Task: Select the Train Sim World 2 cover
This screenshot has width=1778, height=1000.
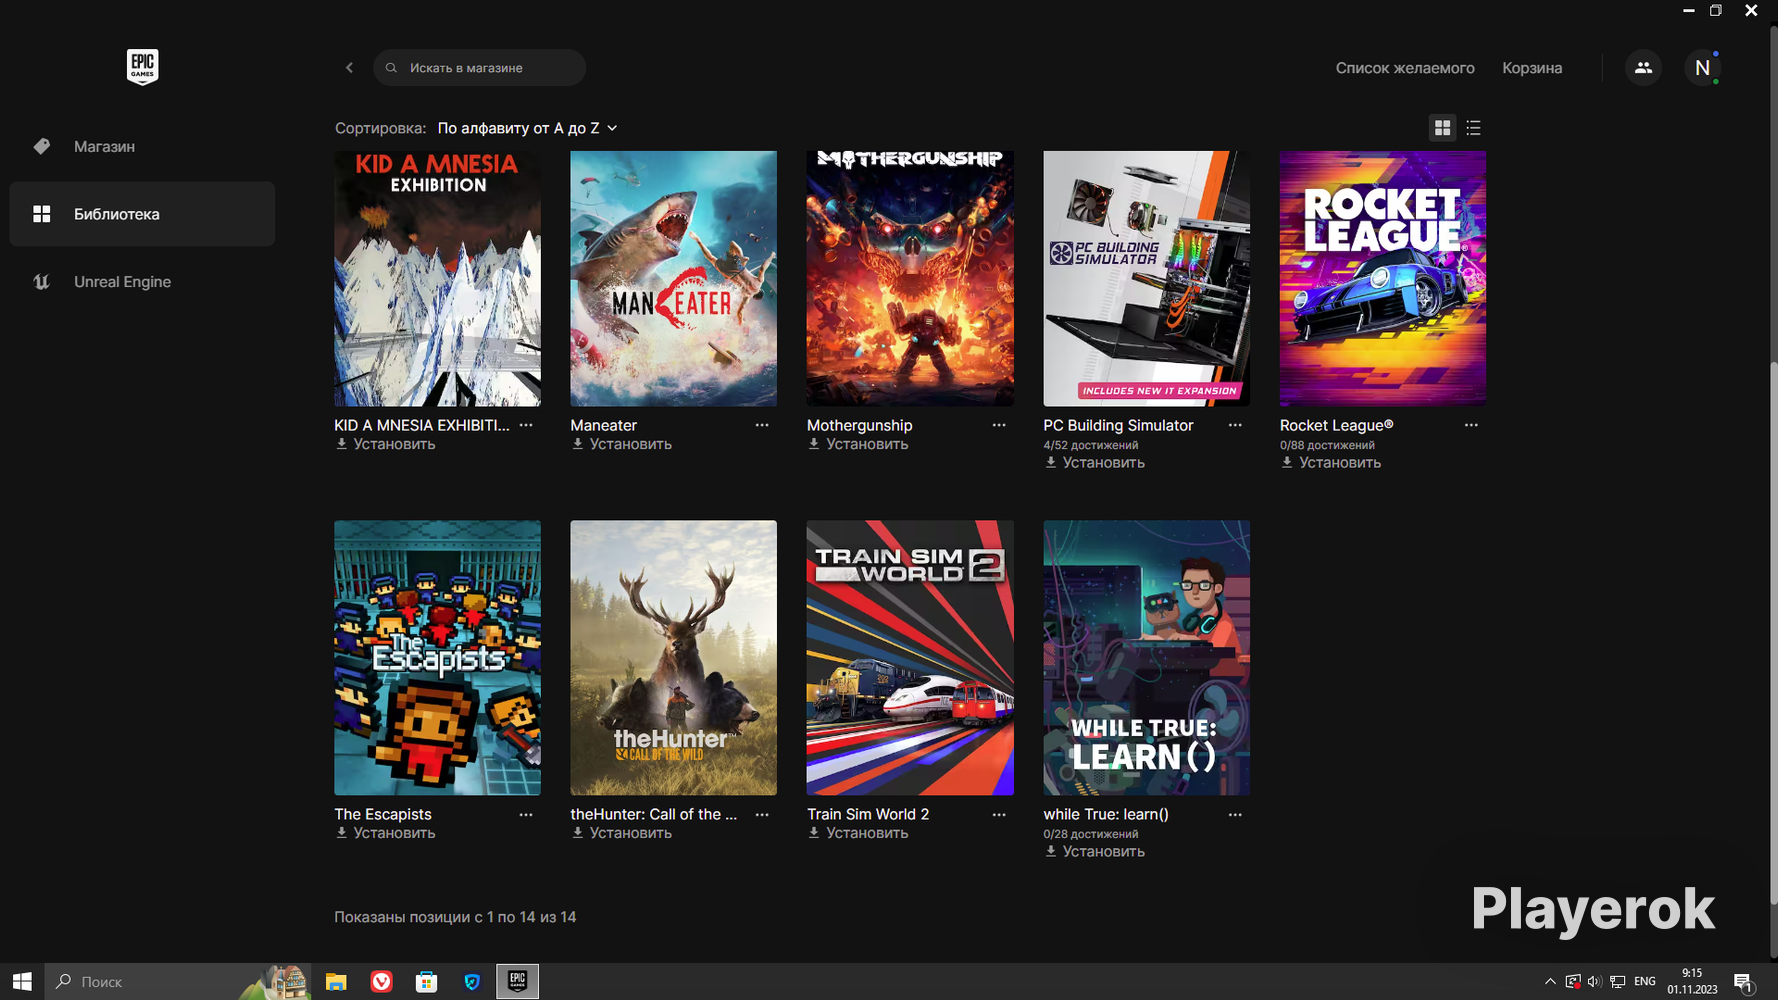Action: tap(910, 658)
